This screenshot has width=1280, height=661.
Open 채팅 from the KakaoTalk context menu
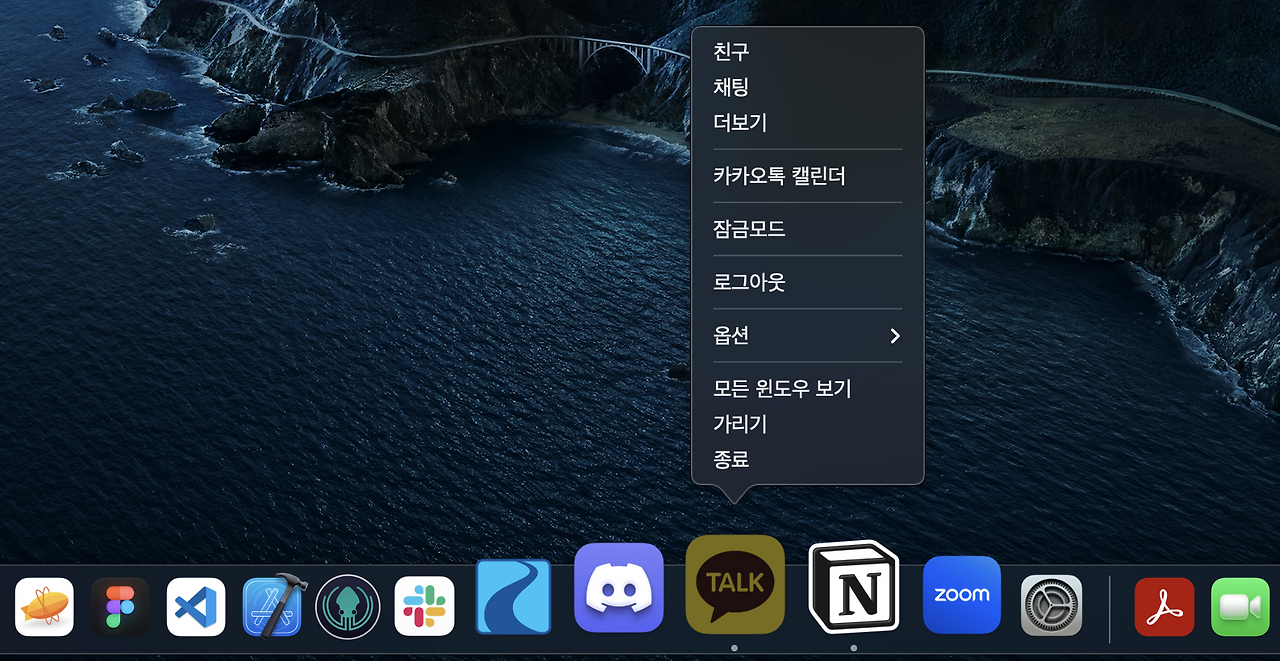coord(733,87)
